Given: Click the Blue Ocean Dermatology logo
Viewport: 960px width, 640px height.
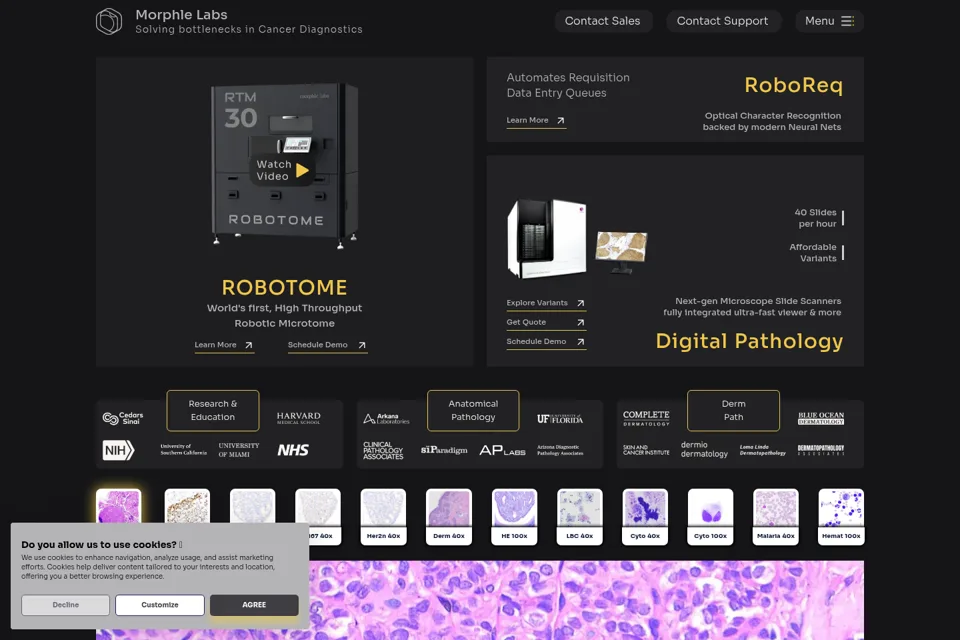Looking at the screenshot, I should click(x=821, y=418).
